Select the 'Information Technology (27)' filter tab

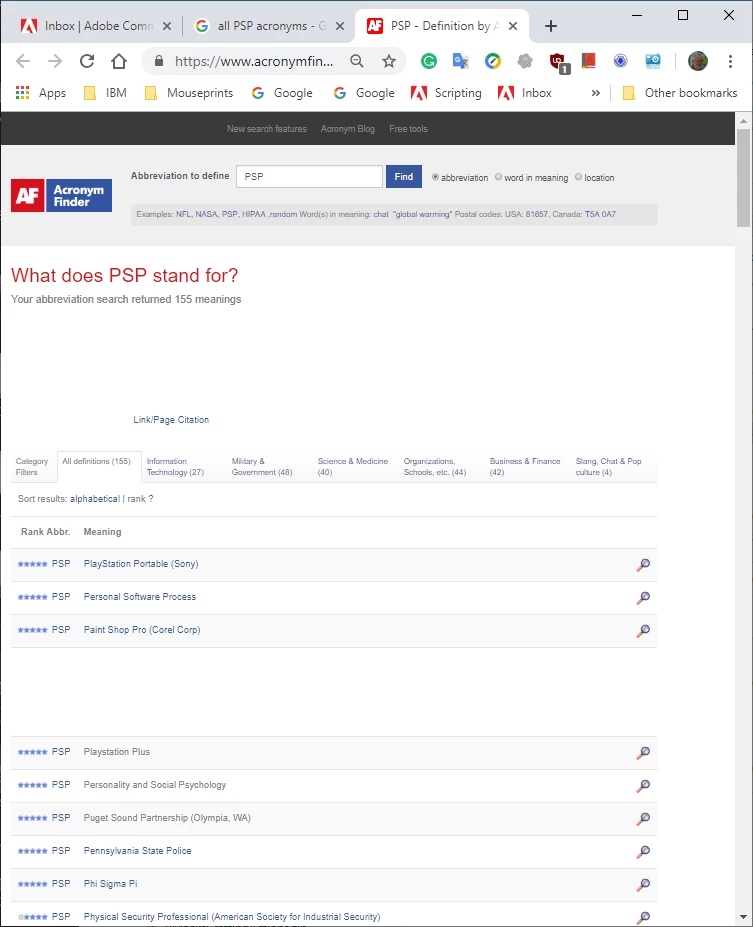tap(175, 466)
